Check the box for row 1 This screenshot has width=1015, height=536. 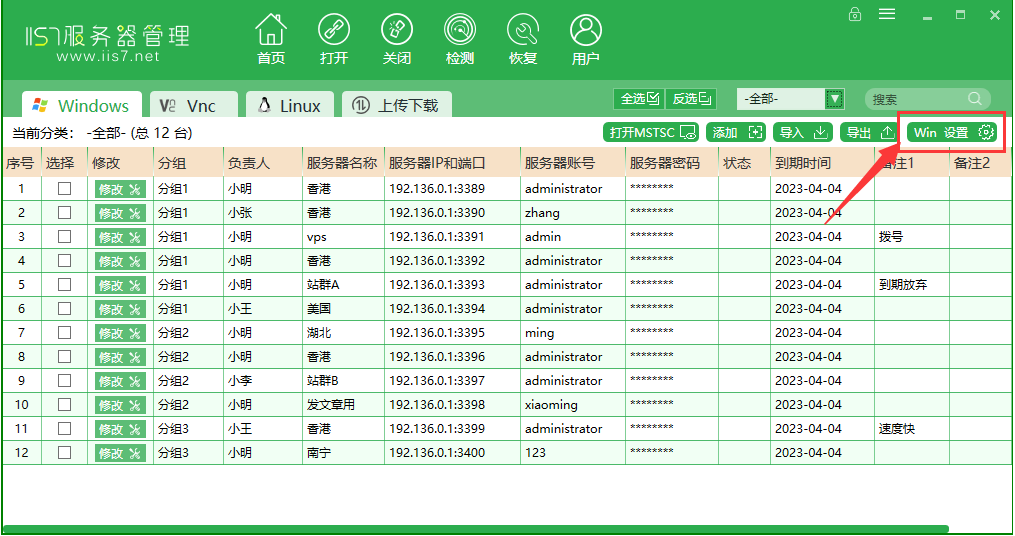(64, 188)
